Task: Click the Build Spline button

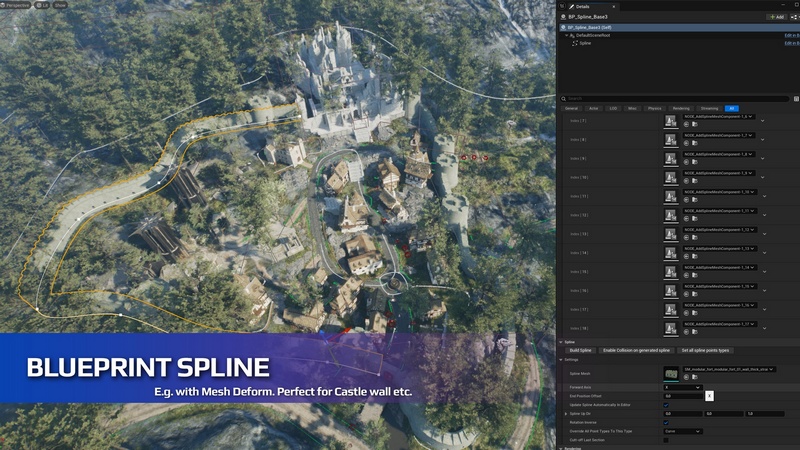Action: pos(581,350)
